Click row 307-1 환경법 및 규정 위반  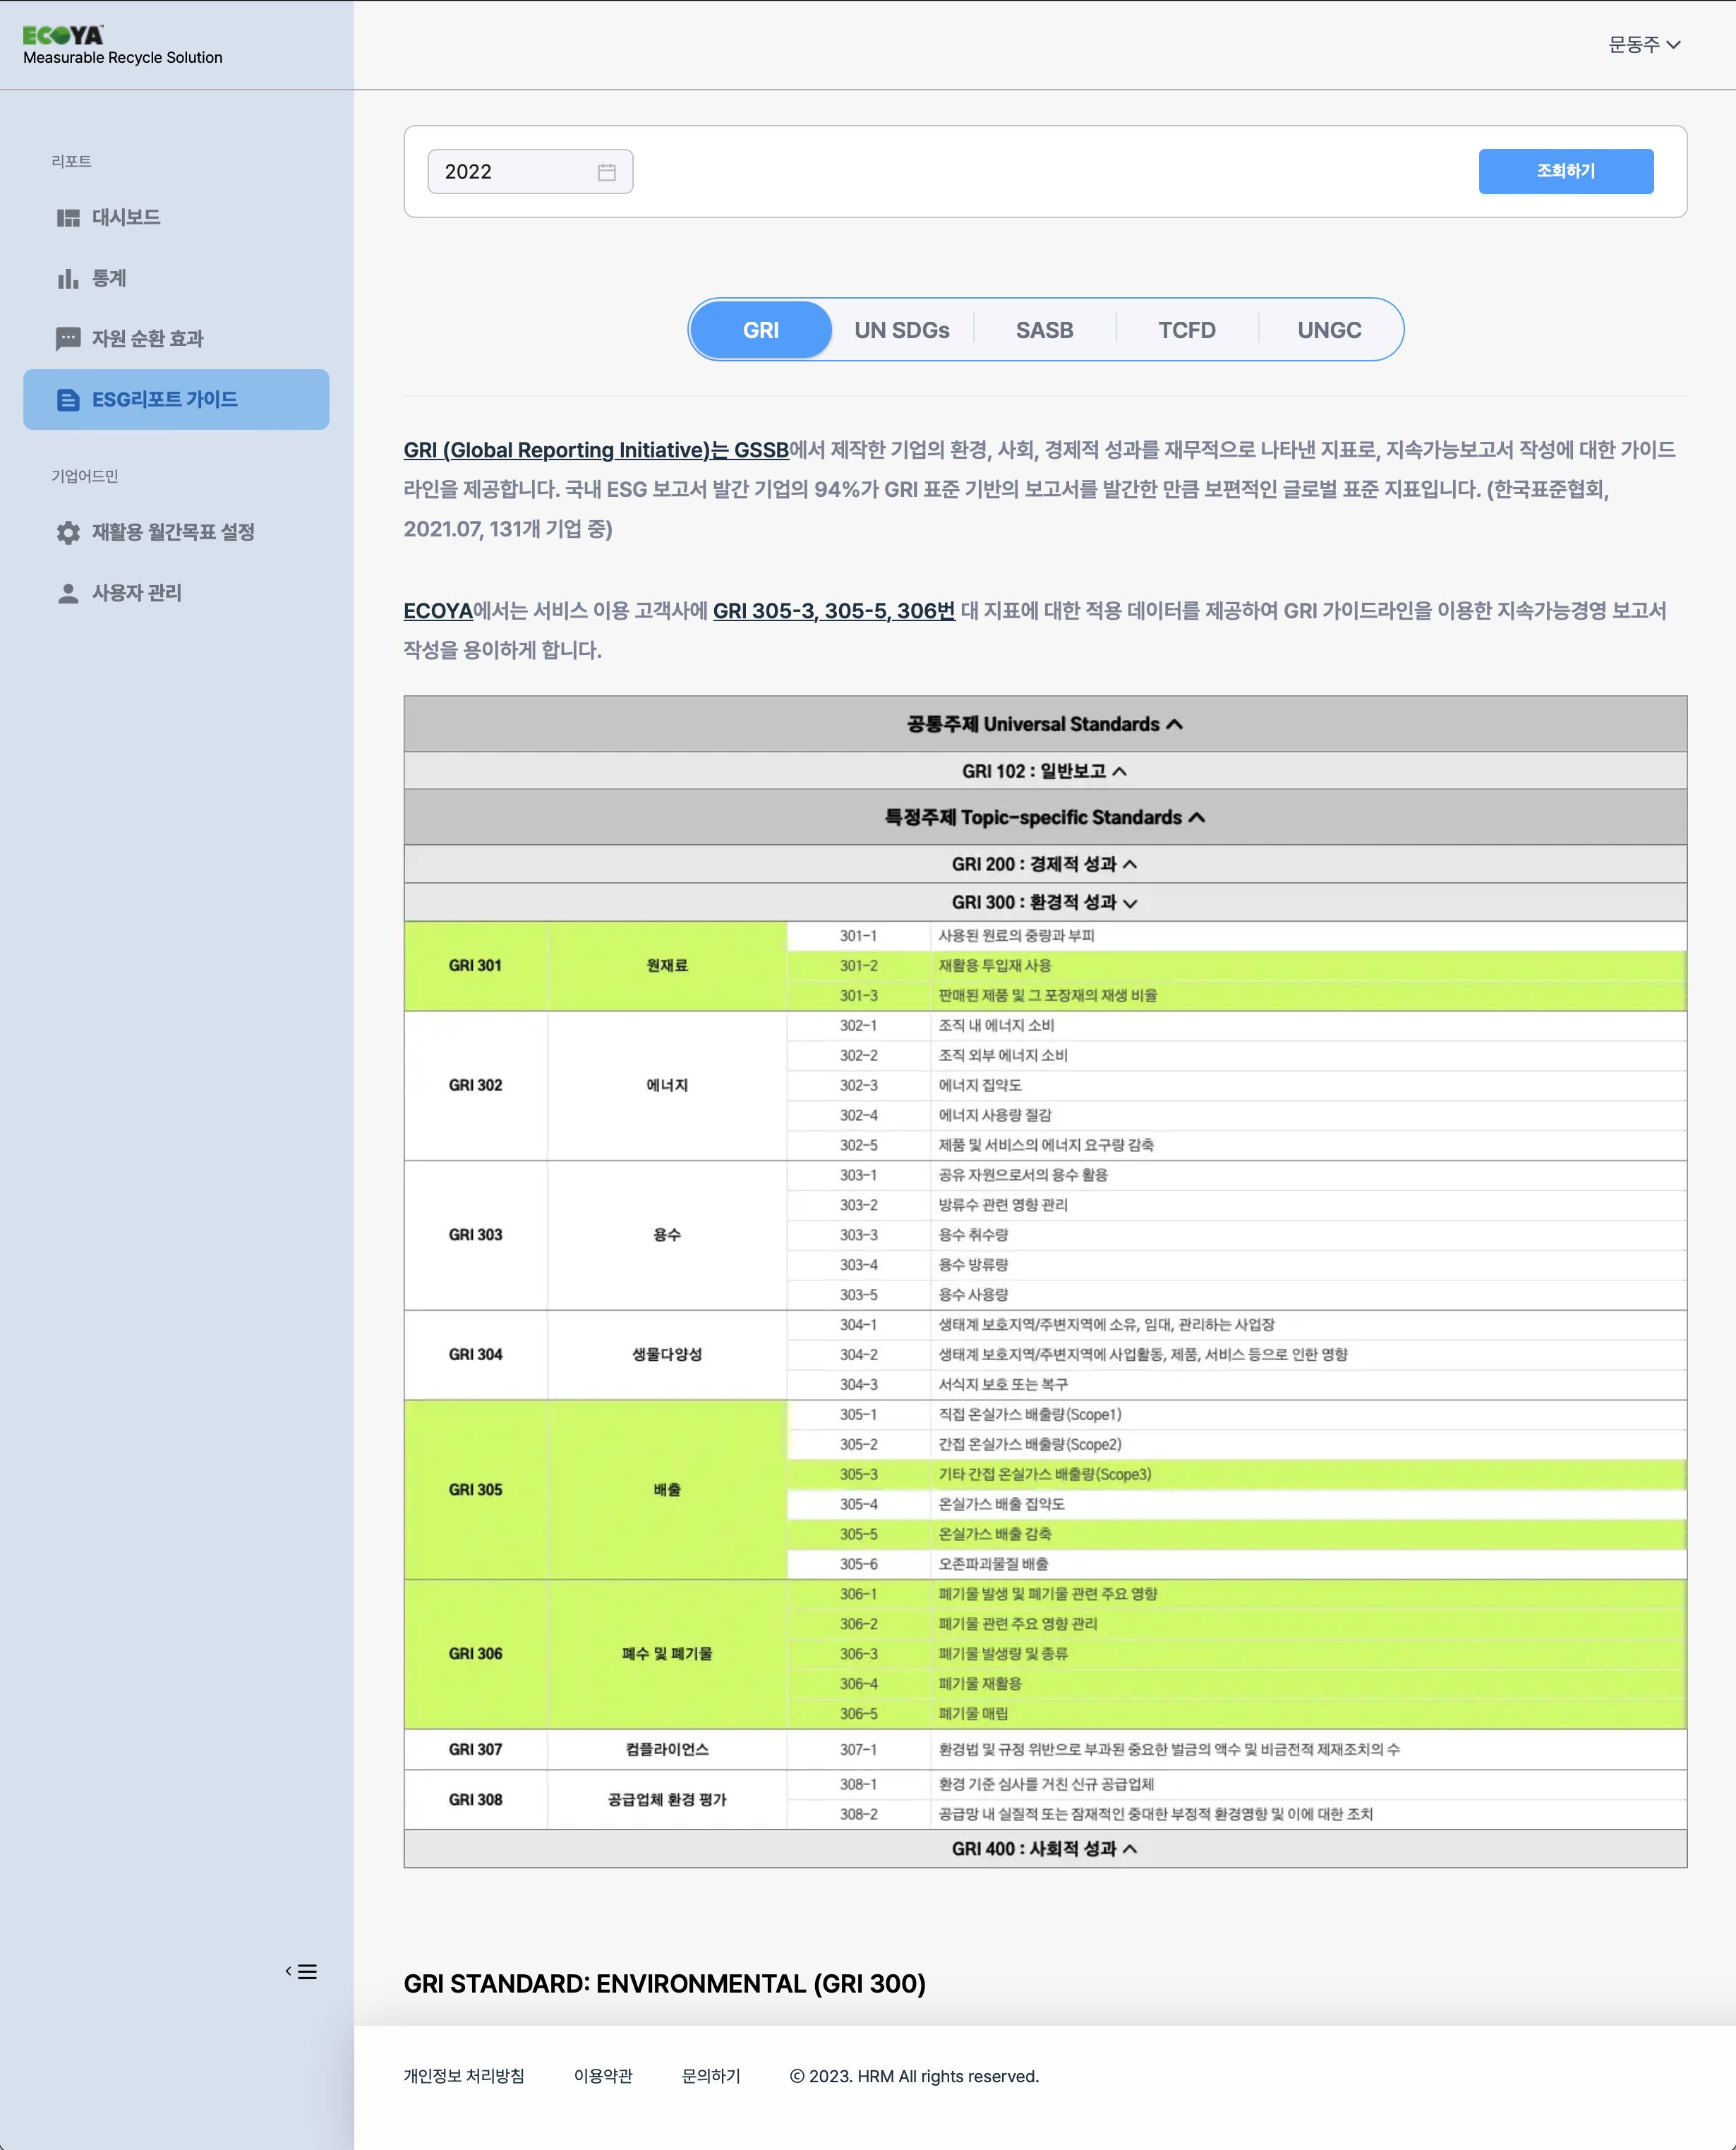(x=1237, y=1750)
